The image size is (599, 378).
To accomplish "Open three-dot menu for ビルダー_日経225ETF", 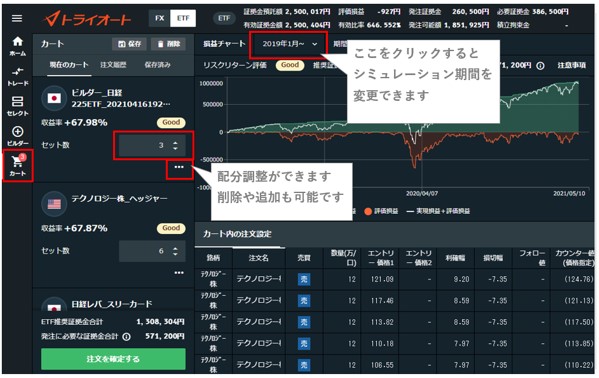I will [179, 167].
